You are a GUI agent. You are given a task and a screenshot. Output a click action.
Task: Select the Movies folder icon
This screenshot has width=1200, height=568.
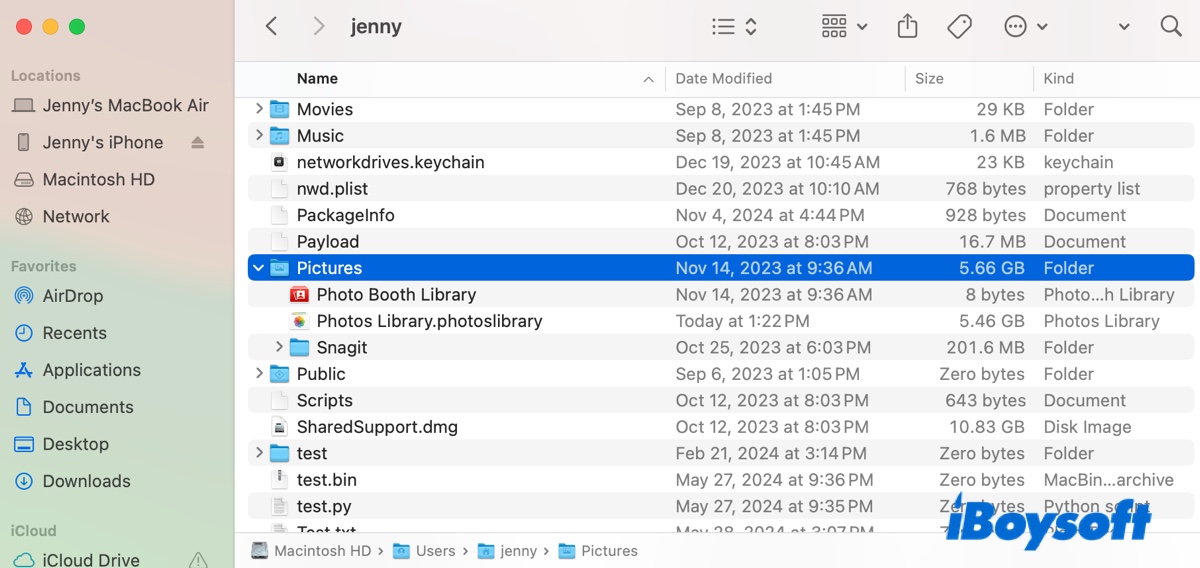(279, 109)
